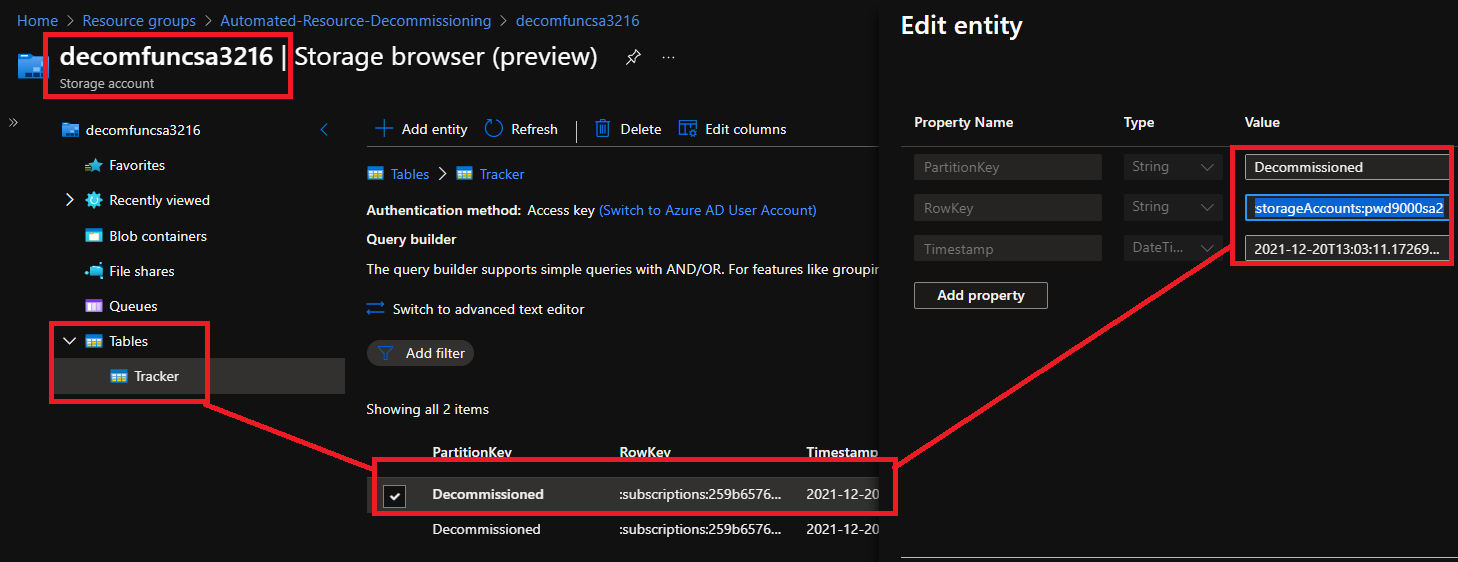Click Add entity in the toolbar
Screen dimensions: 1458x562
pos(421,129)
